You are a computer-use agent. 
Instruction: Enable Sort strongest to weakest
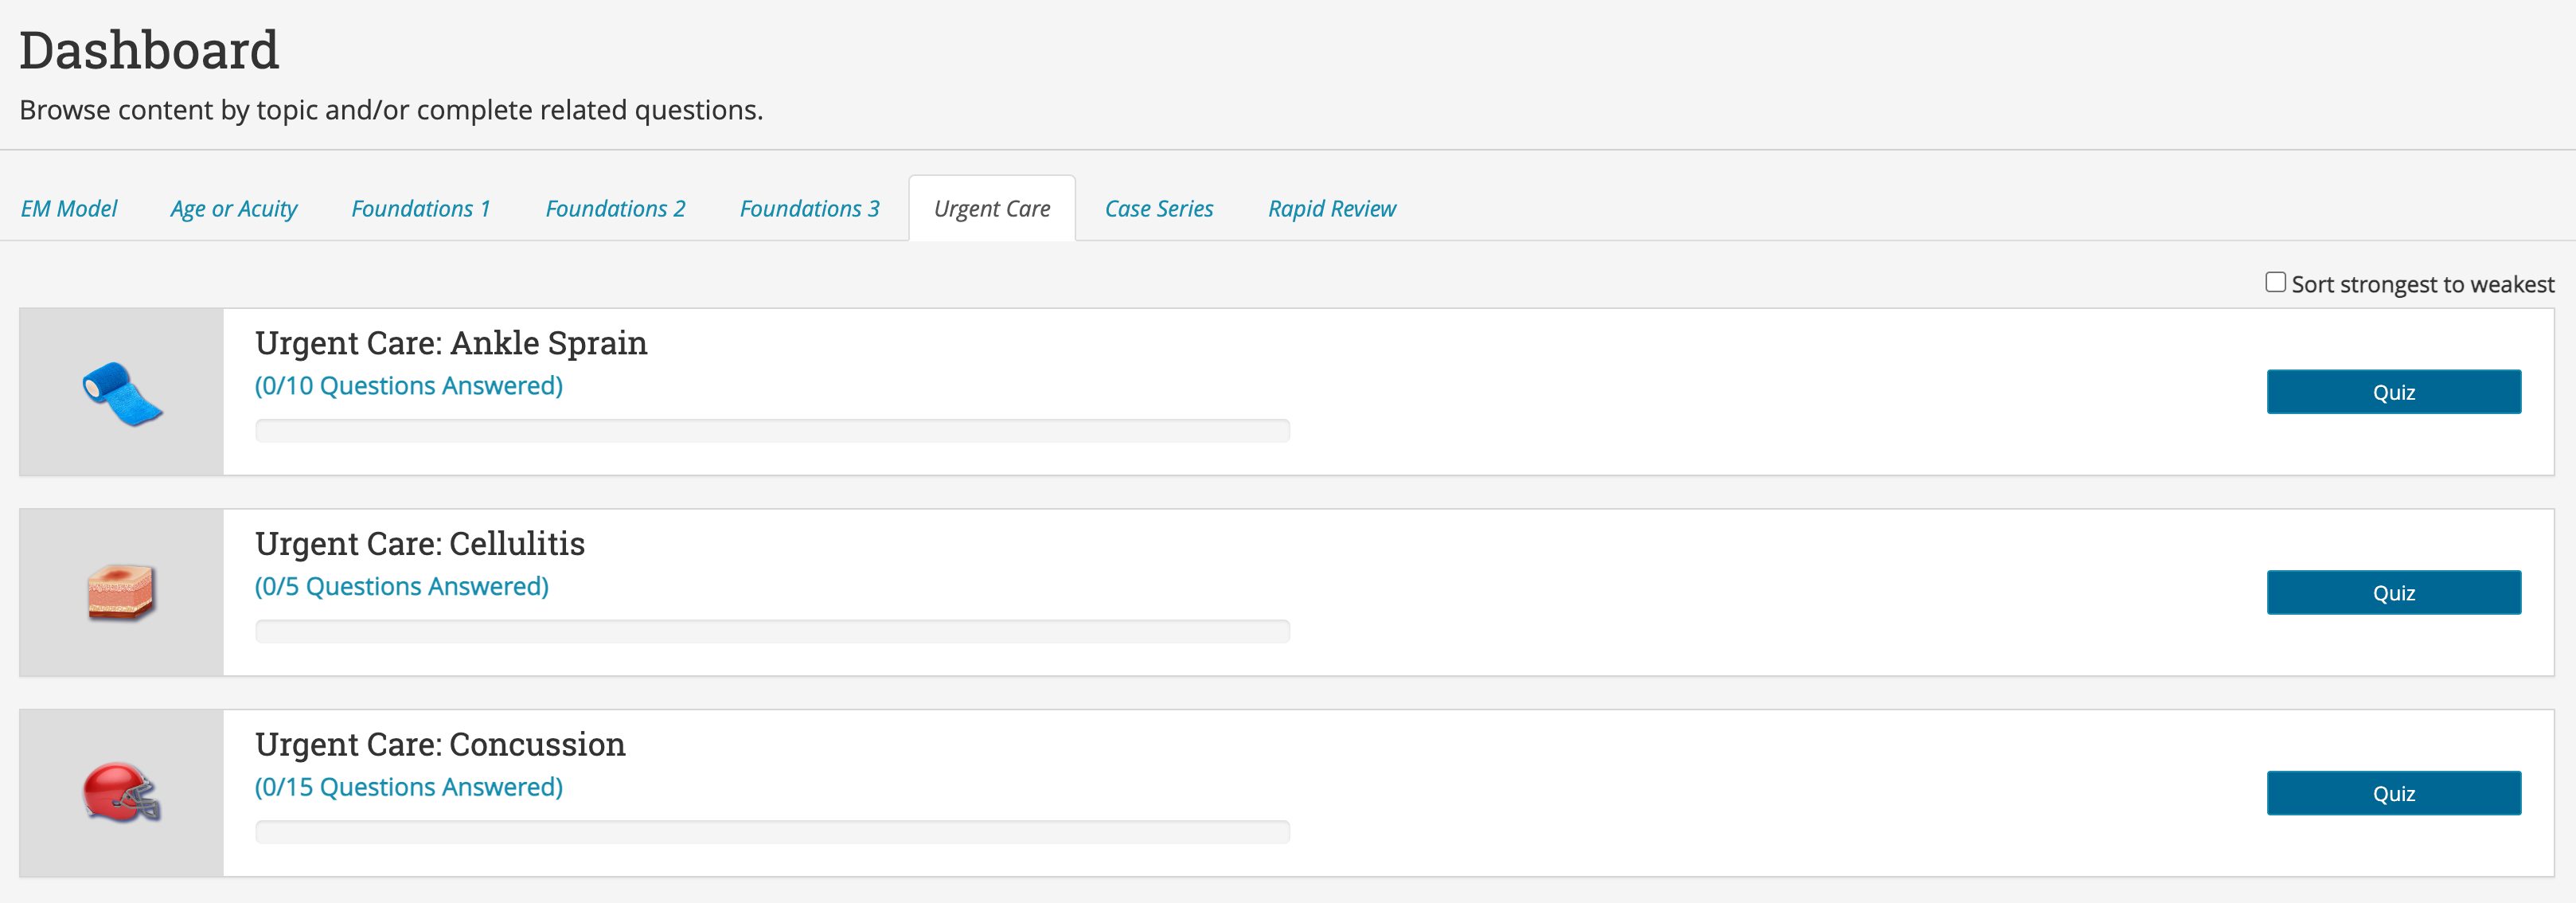click(2275, 282)
